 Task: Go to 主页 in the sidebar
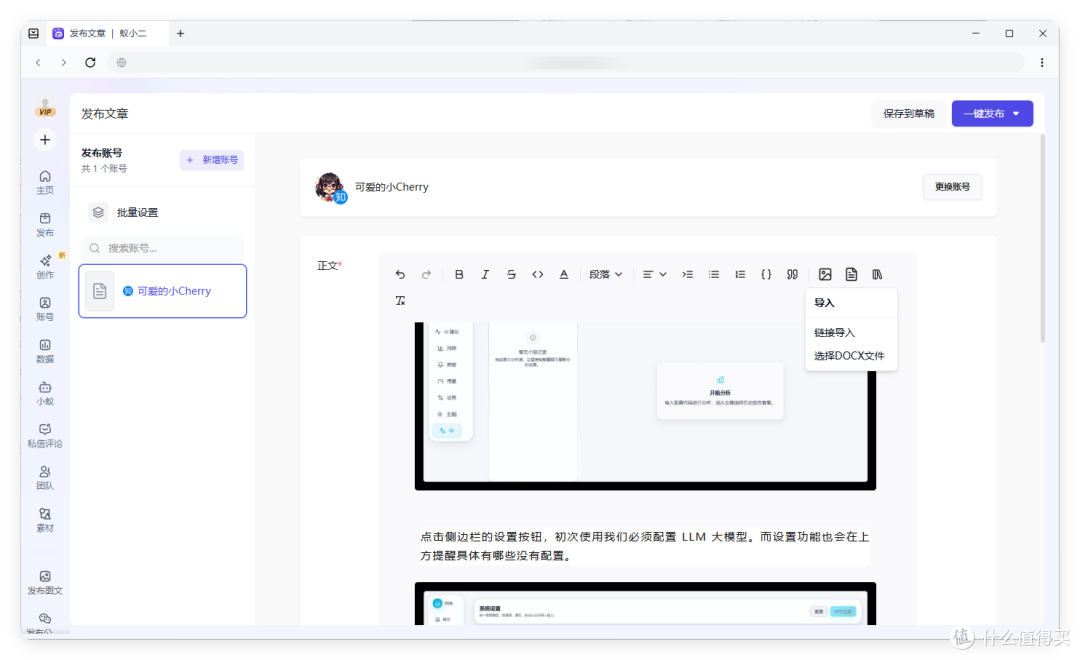pos(45,182)
